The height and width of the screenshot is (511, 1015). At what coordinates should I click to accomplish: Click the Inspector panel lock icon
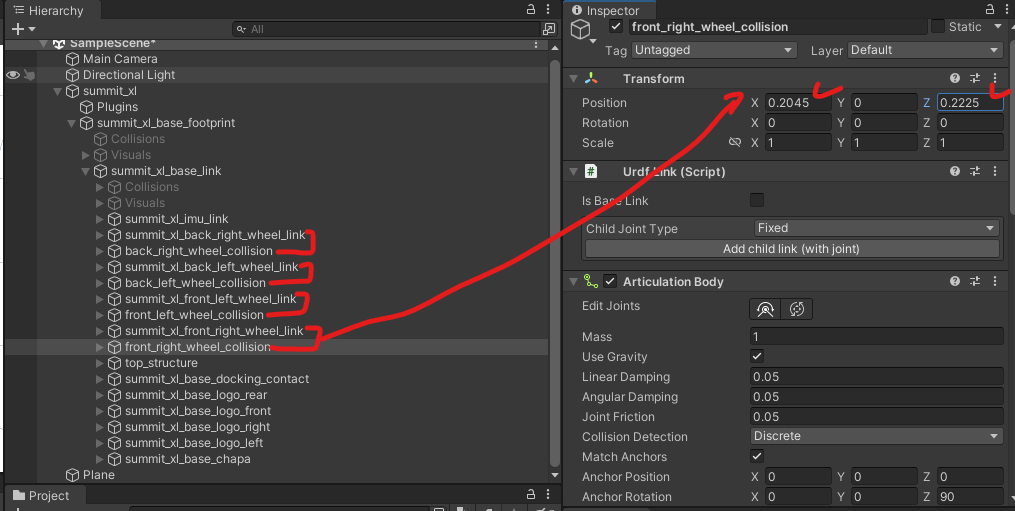(x=990, y=9)
